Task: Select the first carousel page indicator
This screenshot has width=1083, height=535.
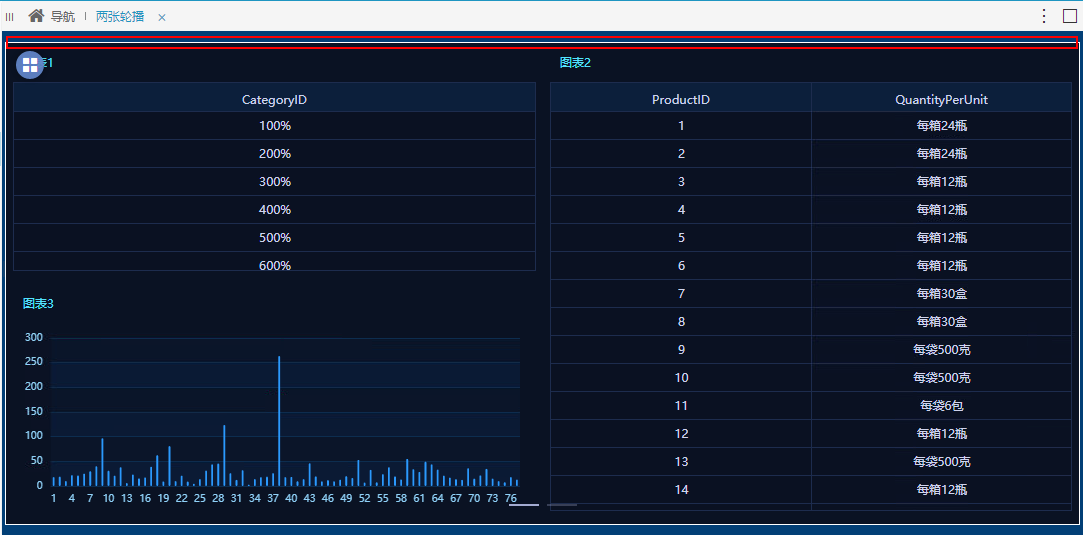Action: pos(524,505)
